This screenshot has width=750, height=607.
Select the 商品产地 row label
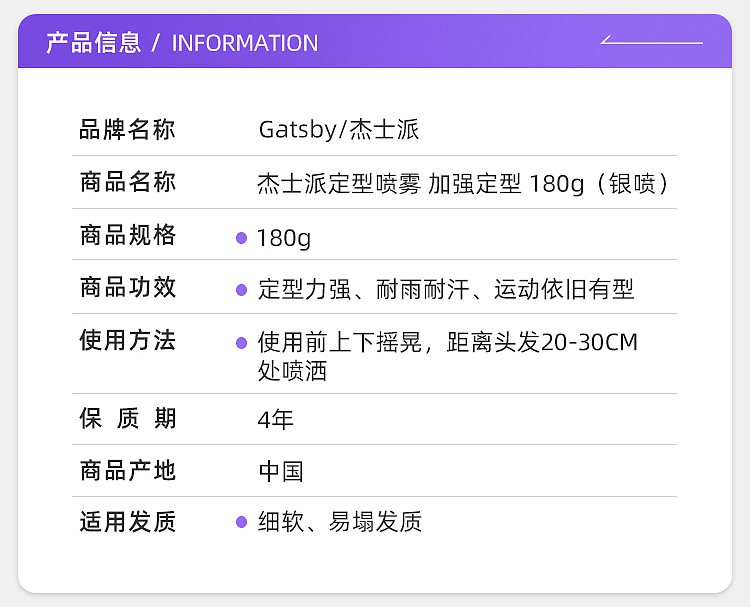pos(128,471)
